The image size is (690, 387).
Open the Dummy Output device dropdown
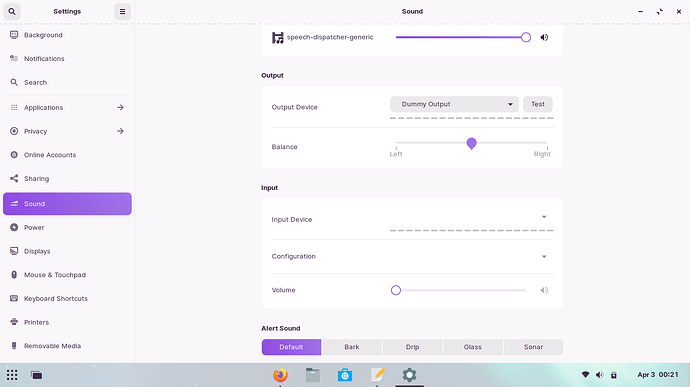[x=454, y=104]
